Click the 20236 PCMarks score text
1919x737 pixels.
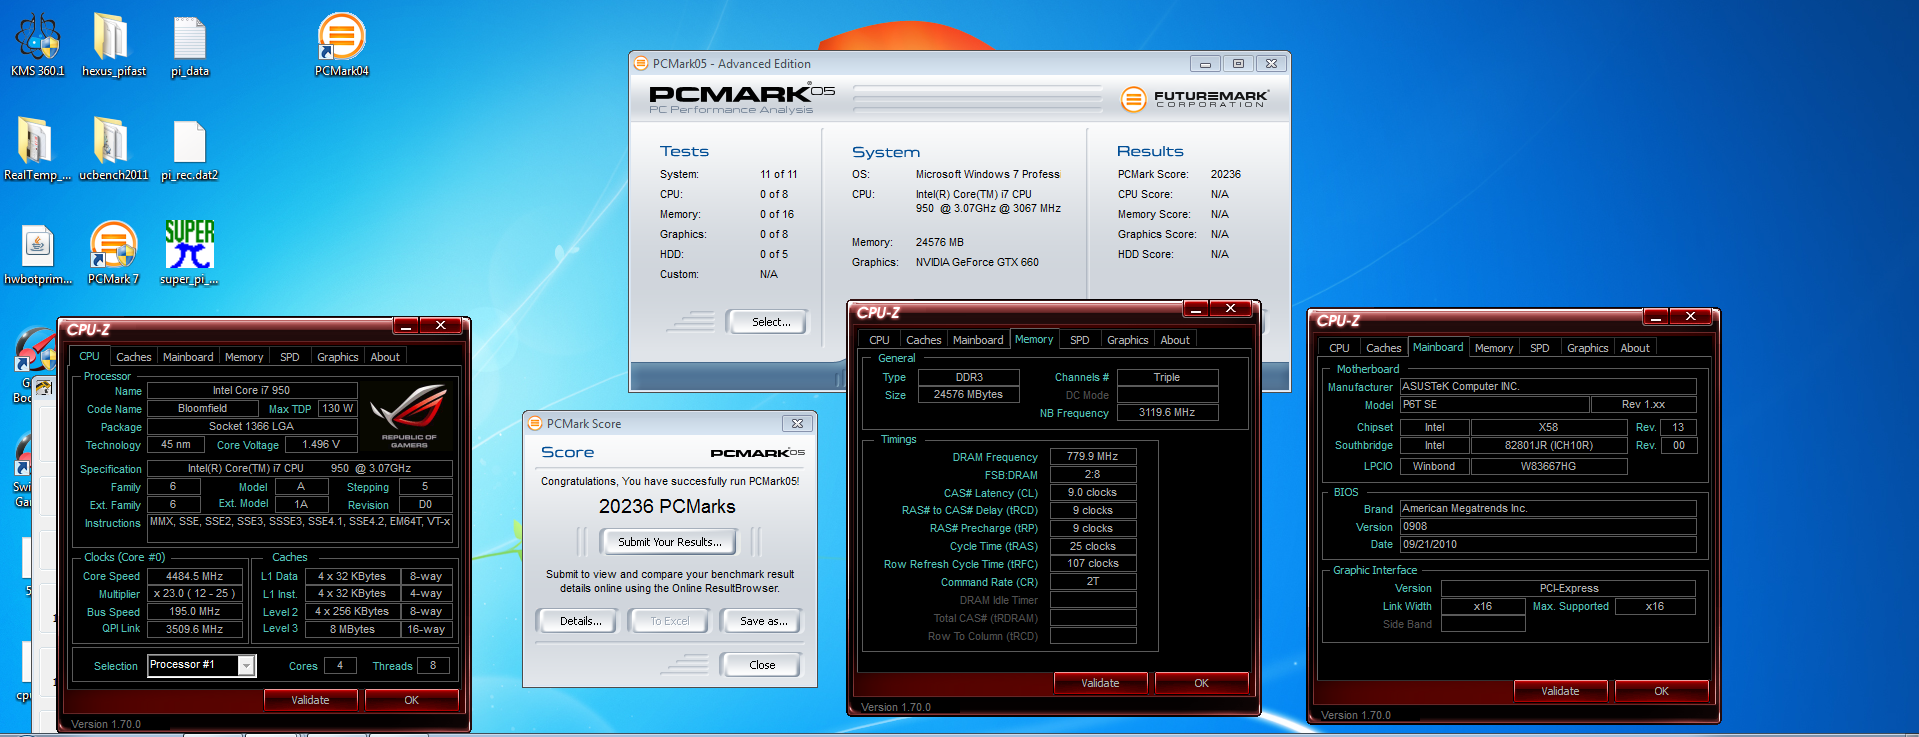(x=667, y=507)
